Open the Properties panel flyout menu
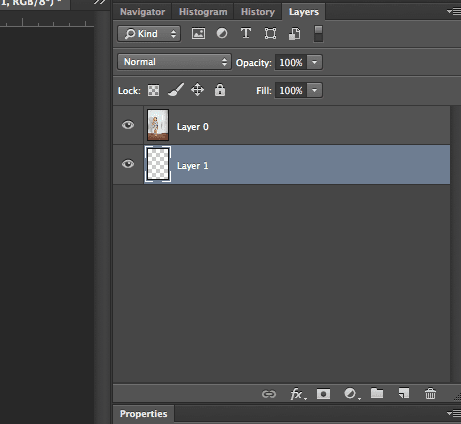This screenshot has height=424, width=461. [x=454, y=414]
